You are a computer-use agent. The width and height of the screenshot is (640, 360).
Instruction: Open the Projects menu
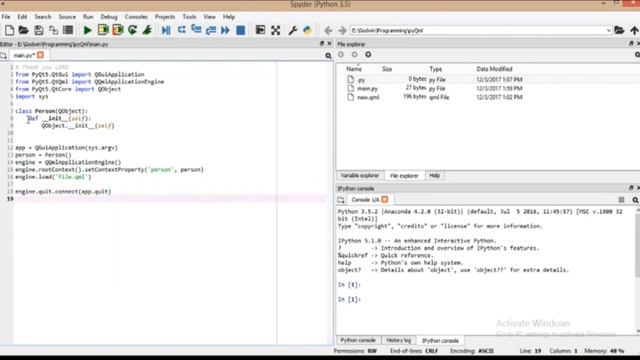[x=165, y=17]
